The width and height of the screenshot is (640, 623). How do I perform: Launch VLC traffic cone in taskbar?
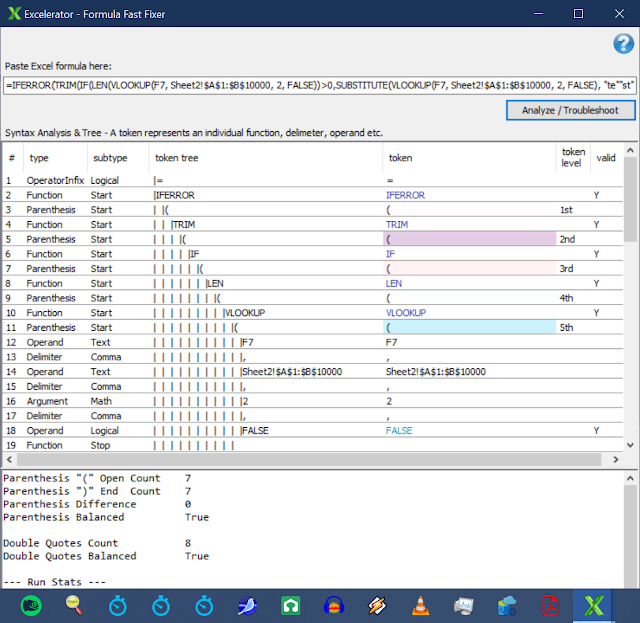[420, 605]
